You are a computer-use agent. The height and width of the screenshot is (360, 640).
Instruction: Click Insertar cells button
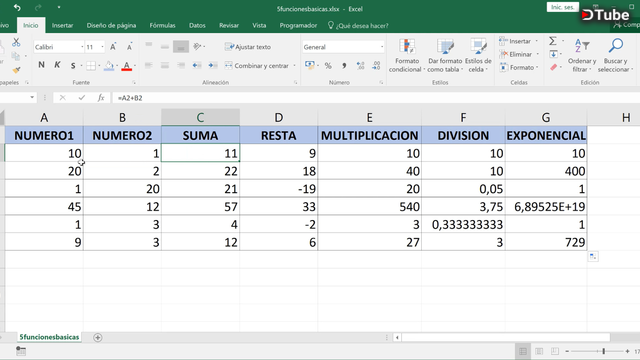pyautogui.click(x=515, y=41)
